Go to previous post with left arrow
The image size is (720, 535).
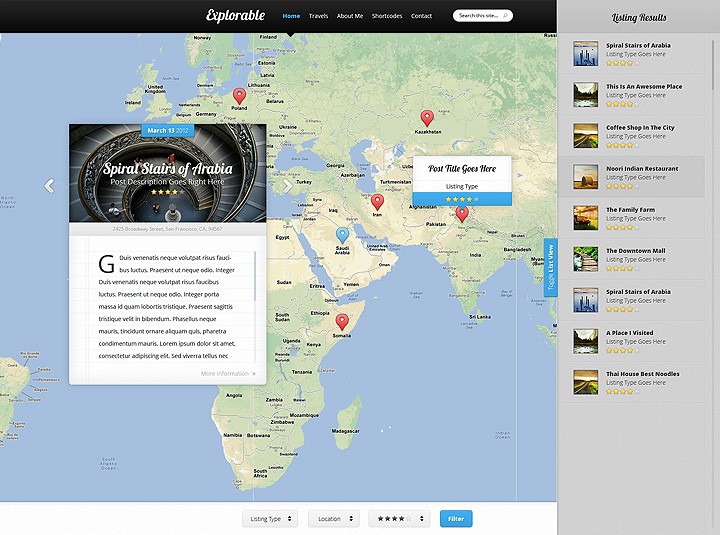49,186
